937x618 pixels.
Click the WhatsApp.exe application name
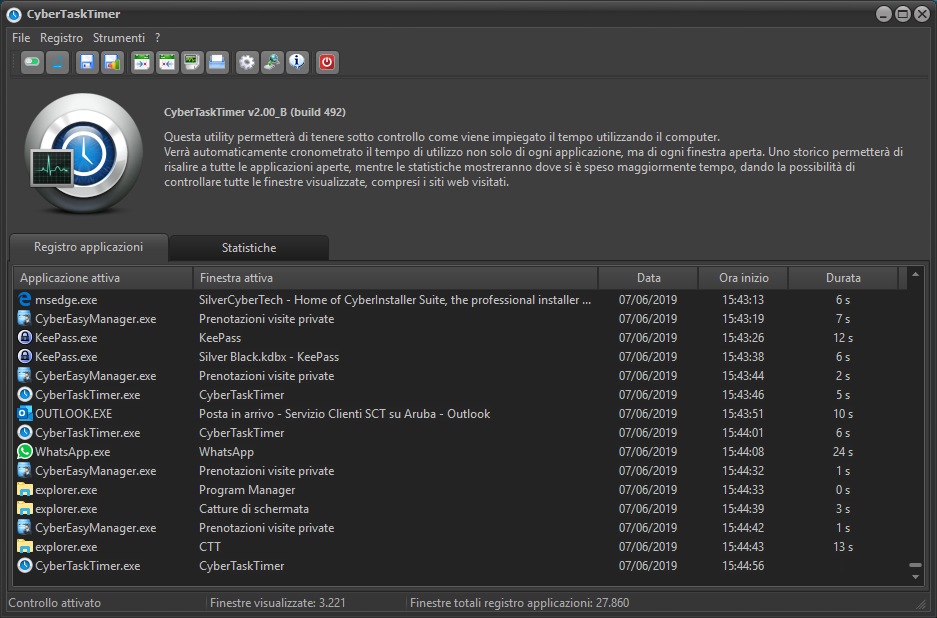(x=72, y=452)
